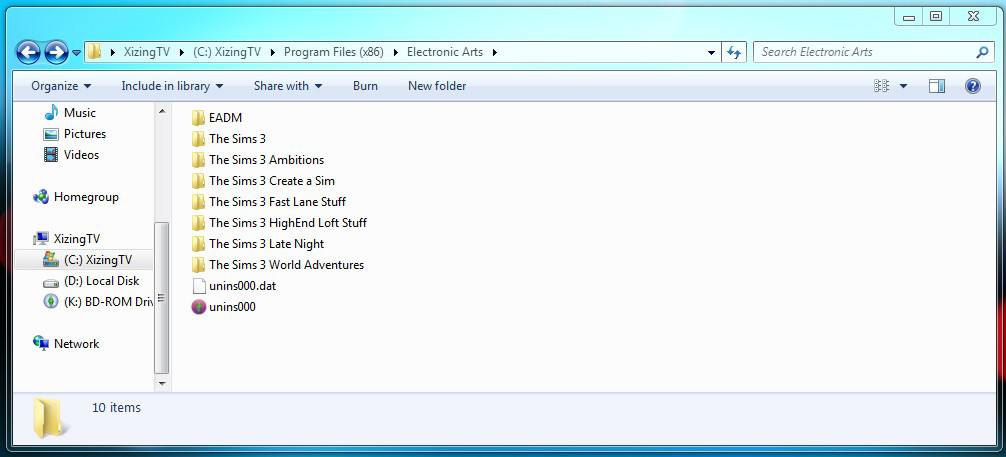This screenshot has width=1006, height=457.
Task: Select the unins000.dat file
Action: pos(243,286)
